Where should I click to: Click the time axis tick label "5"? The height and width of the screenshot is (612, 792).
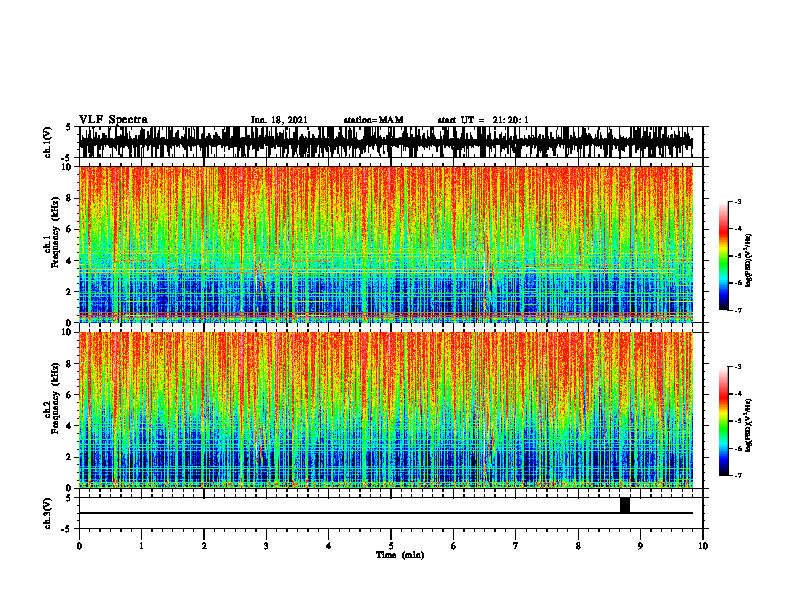[391, 546]
